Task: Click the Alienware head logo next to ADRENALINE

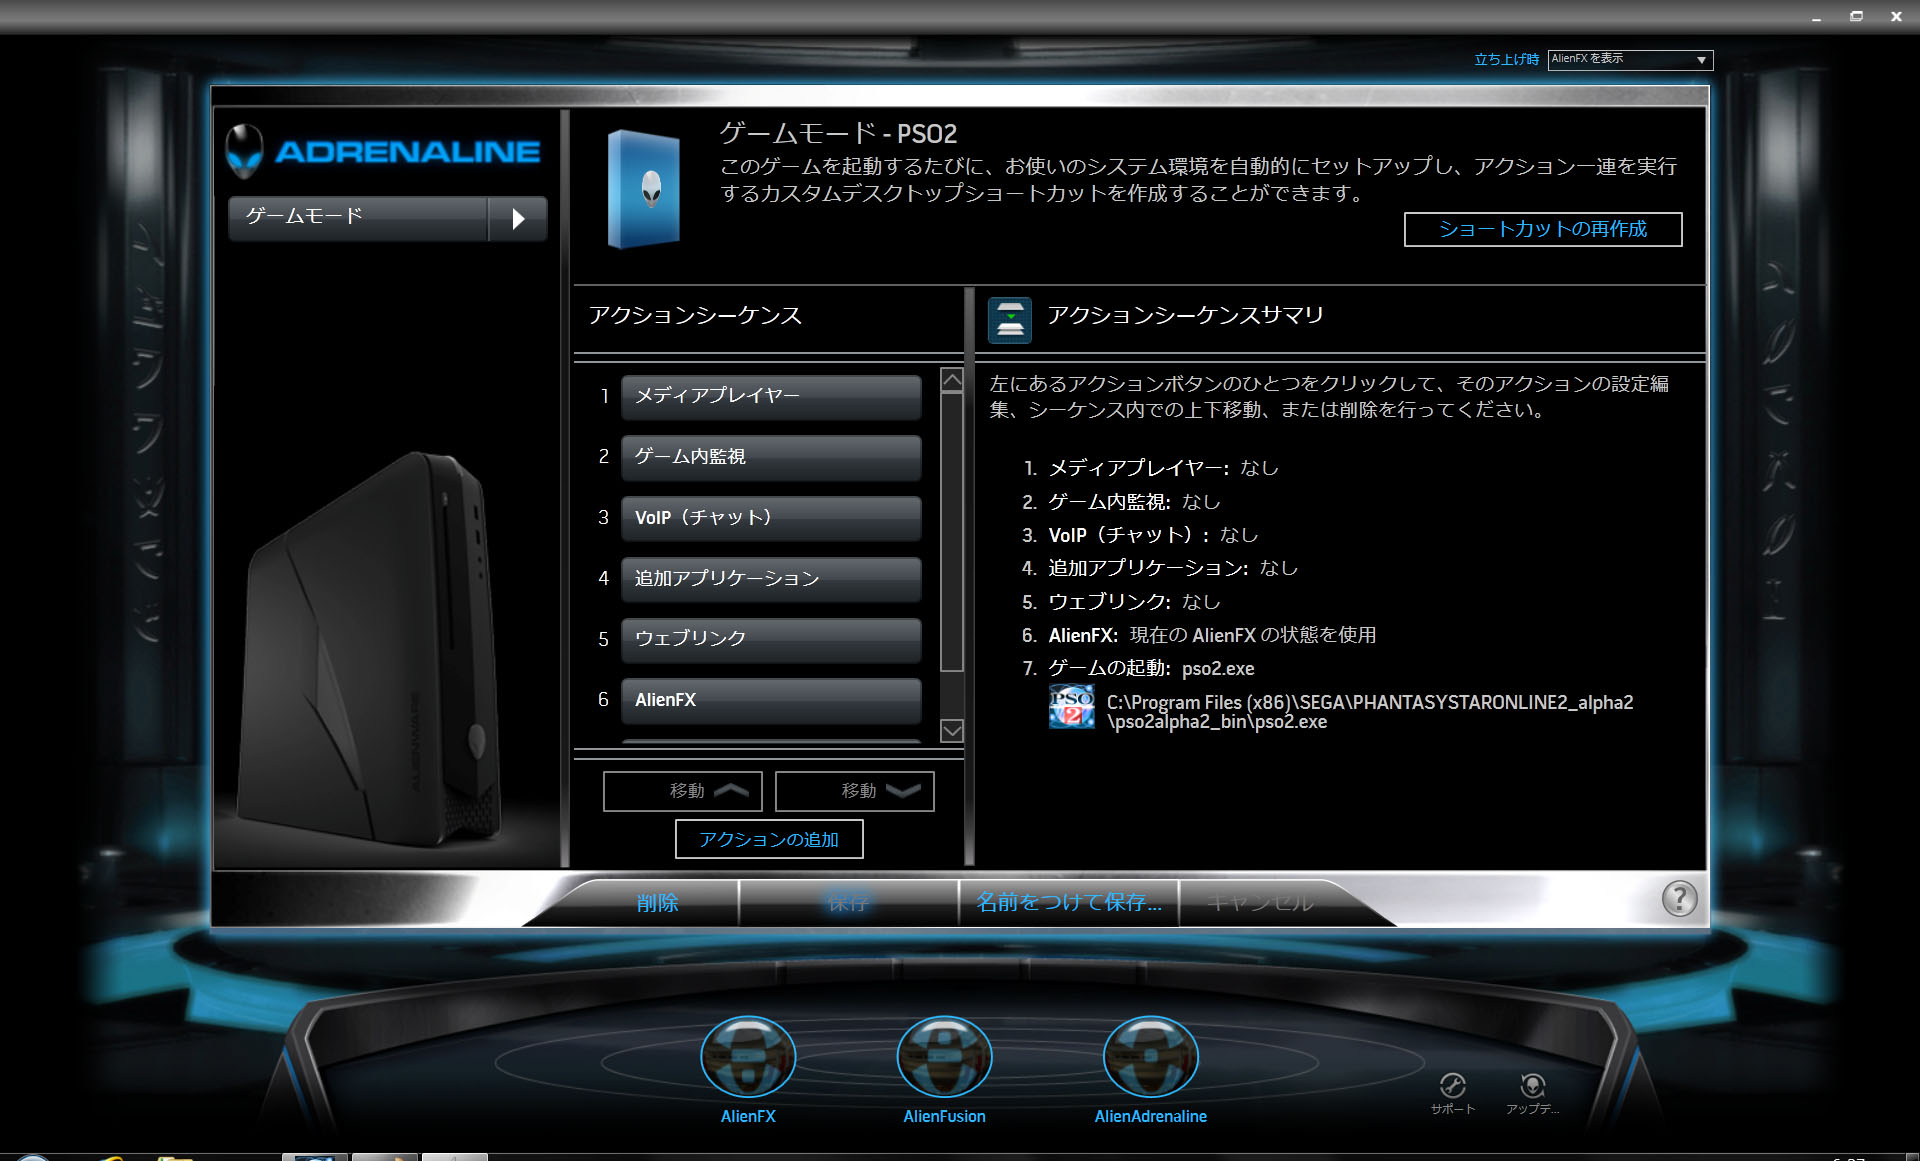Action: 244,151
